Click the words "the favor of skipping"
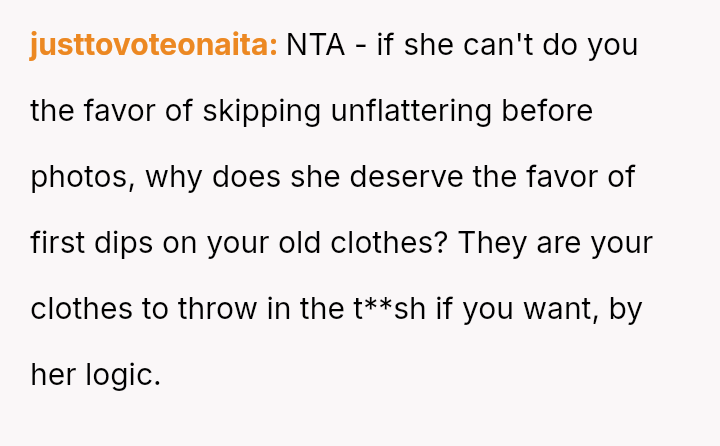 pos(175,111)
